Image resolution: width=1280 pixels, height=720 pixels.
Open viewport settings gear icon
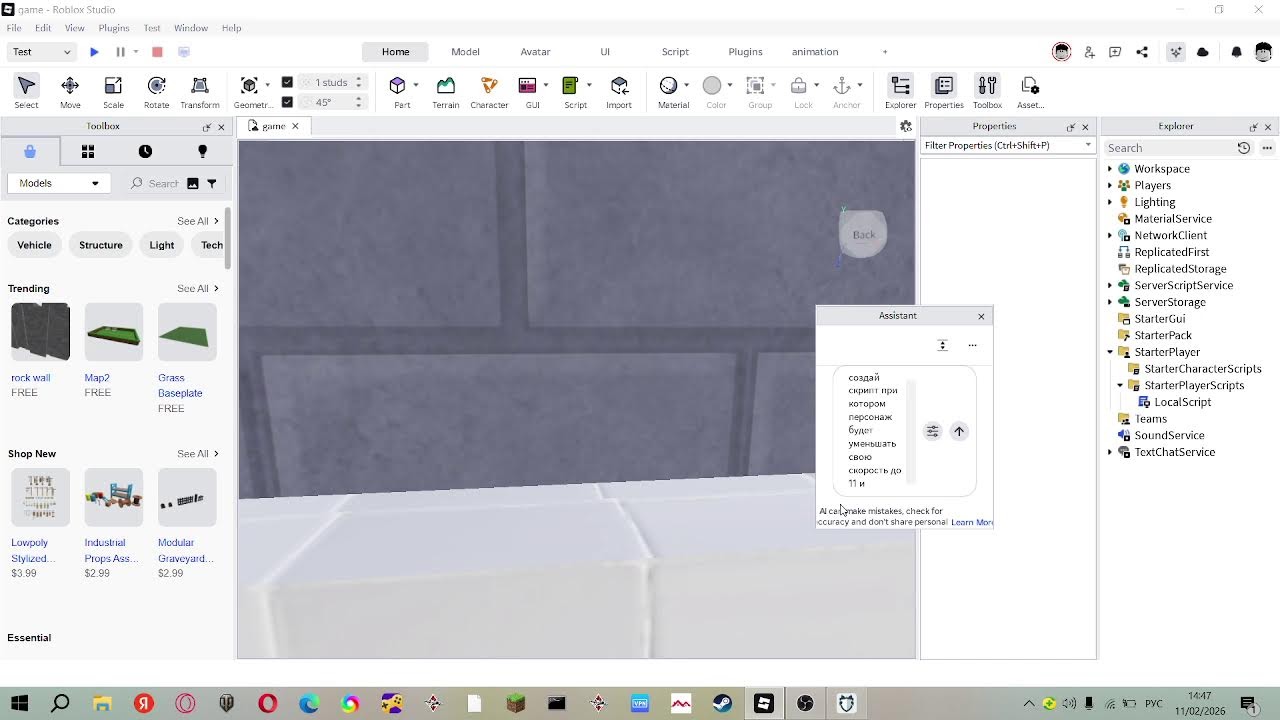906,126
